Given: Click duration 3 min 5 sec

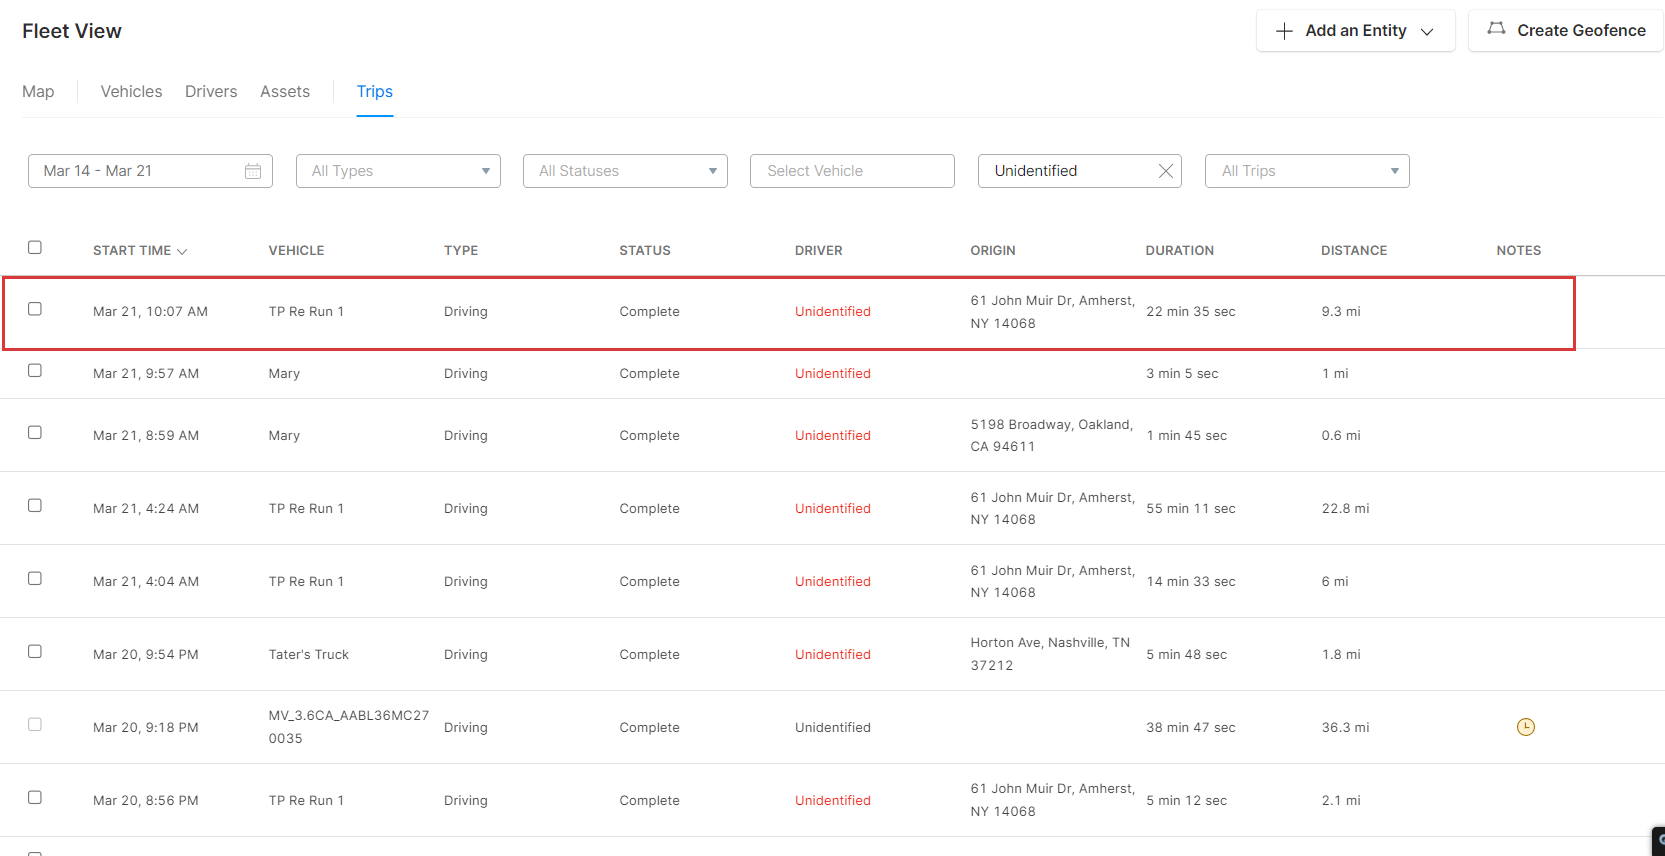Looking at the screenshot, I should [1182, 374].
